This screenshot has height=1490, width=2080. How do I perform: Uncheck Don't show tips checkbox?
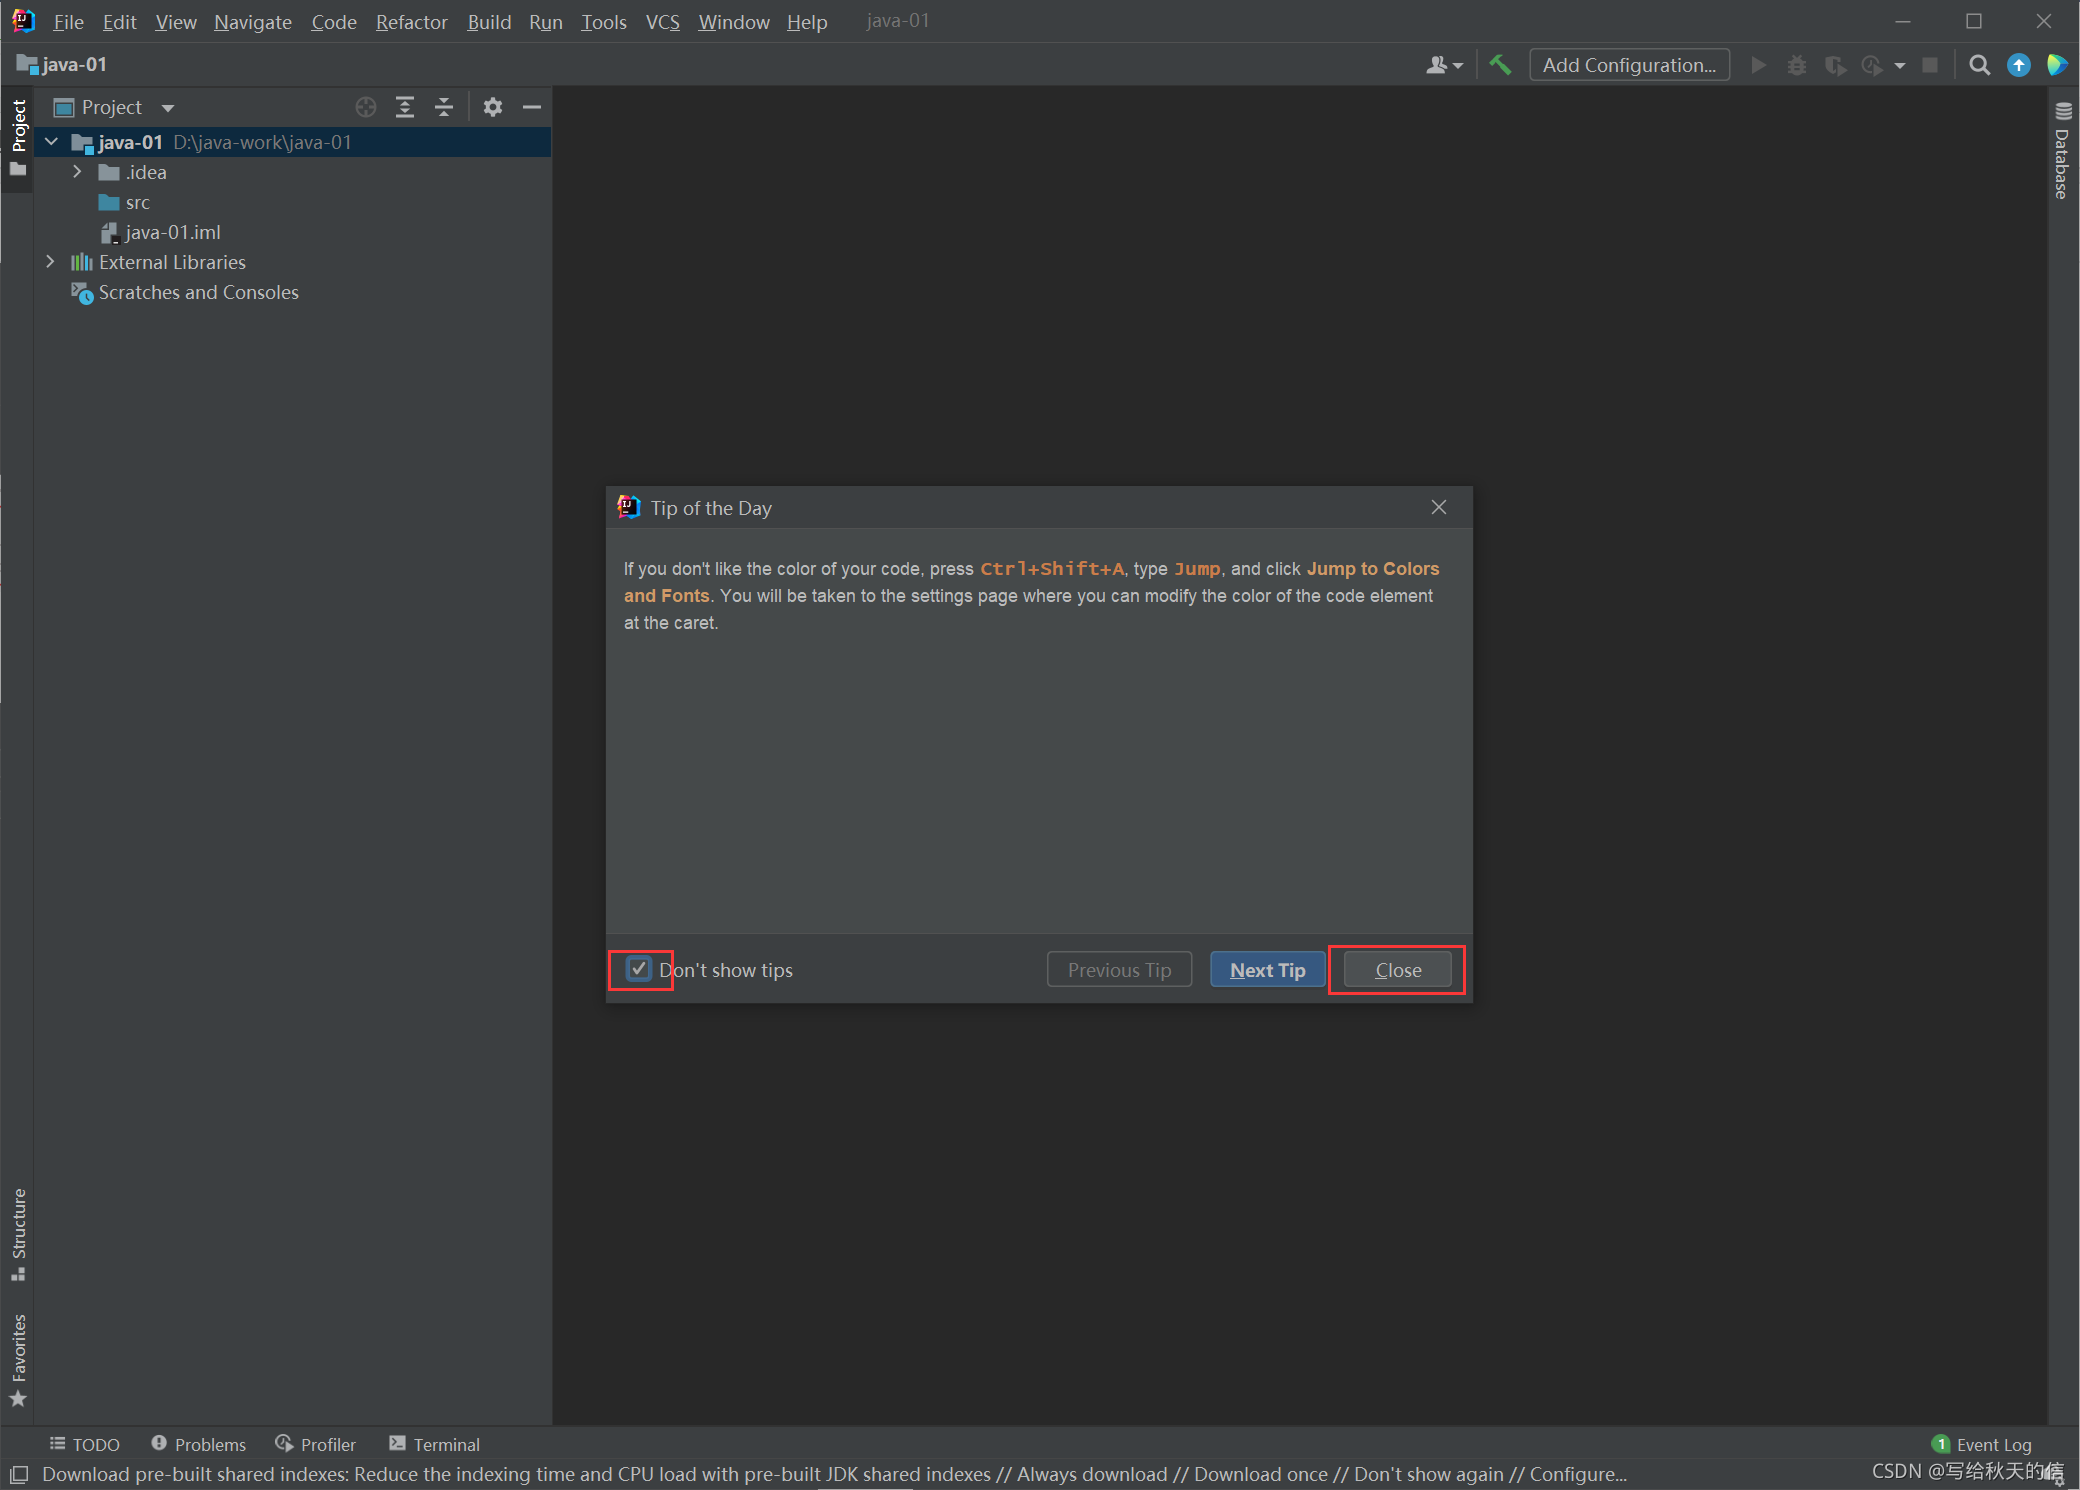click(639, 968)
